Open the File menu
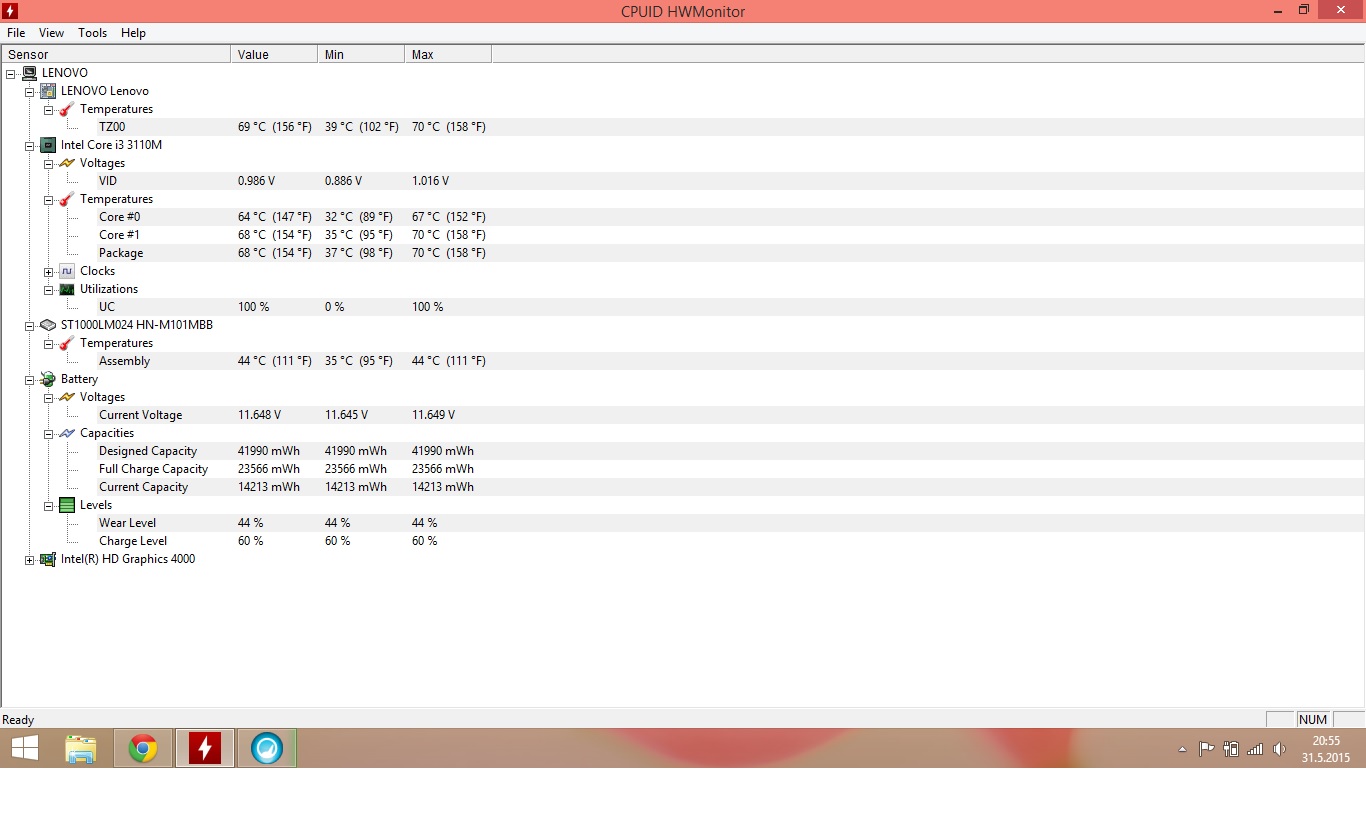Viewport: 1366px width, 838px height. [x=16, y=33]
